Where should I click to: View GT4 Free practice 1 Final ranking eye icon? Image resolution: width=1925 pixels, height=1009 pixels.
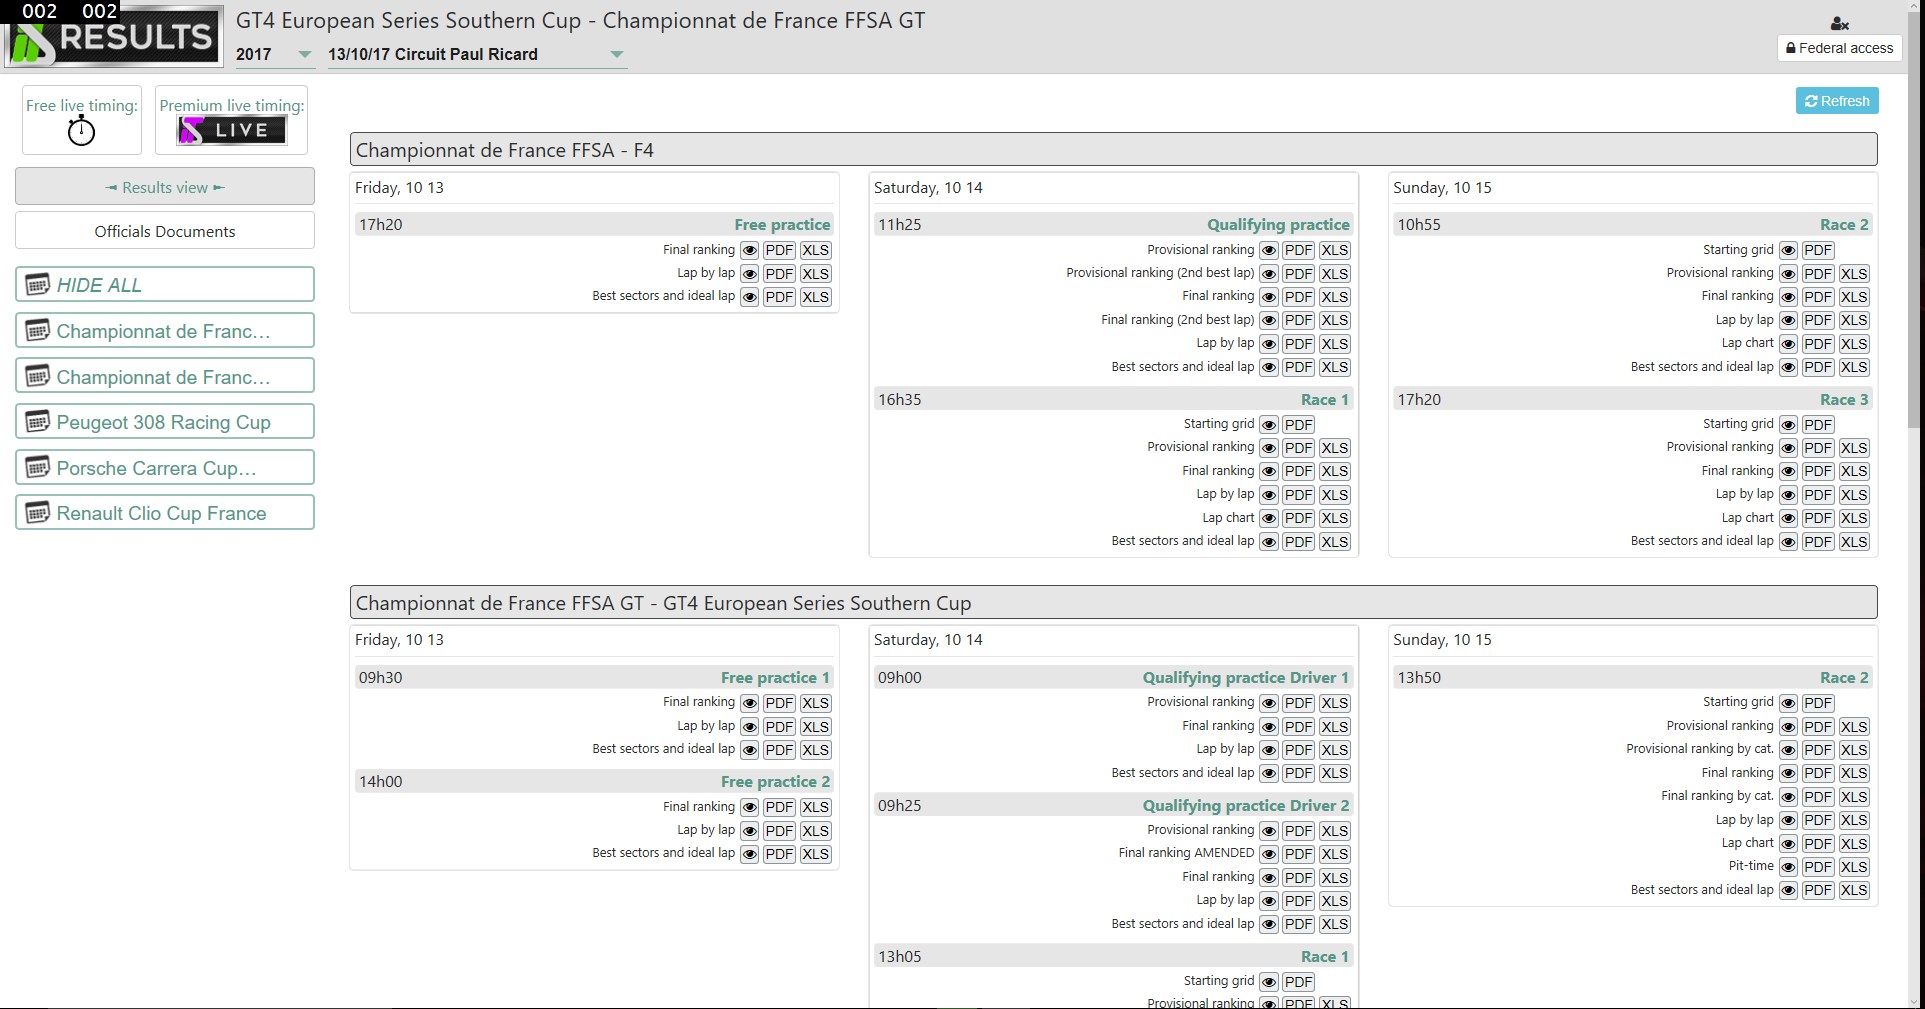[750, 703]
